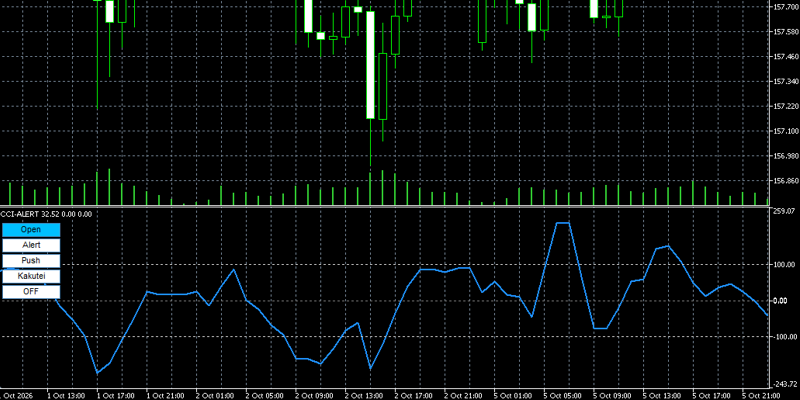This screenshot has width=800, height=400.
Task: Click the 5 Oct 13:00 time label
Action: click(x=662, y=396)
